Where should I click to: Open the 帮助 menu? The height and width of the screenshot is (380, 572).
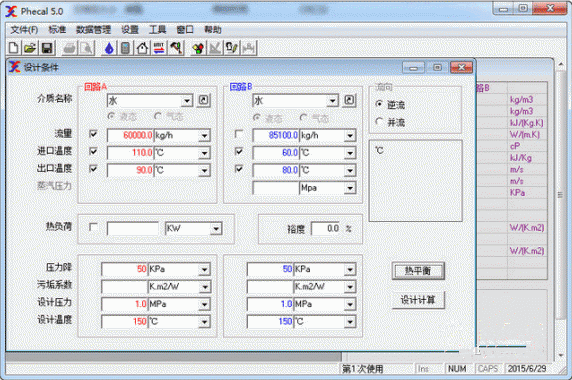click(213, 30)
